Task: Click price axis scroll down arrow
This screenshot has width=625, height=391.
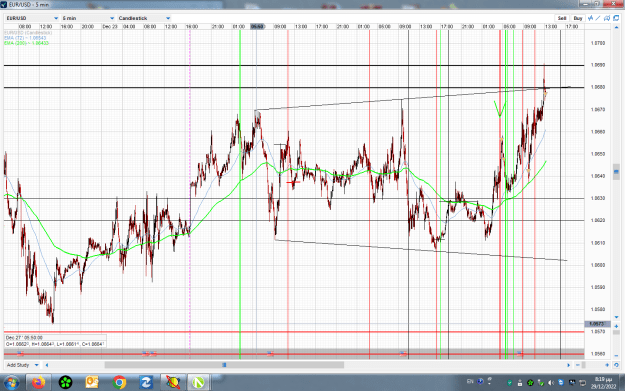Action: coord(616,317)
